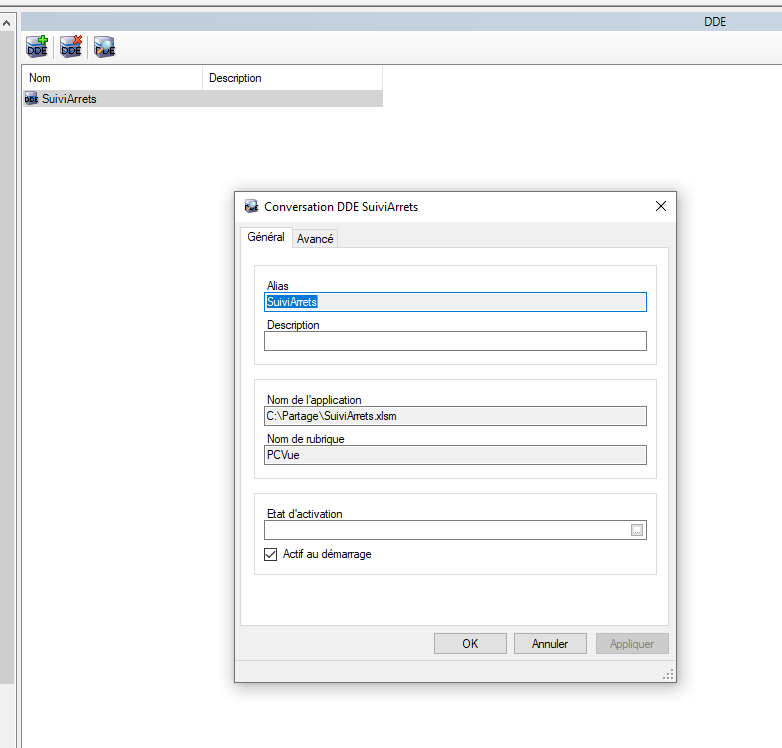Image resolution: width=782 pixels, height=748 pixels.
Task: Sort by the Nom column header
Action: [x=113, y=78]
